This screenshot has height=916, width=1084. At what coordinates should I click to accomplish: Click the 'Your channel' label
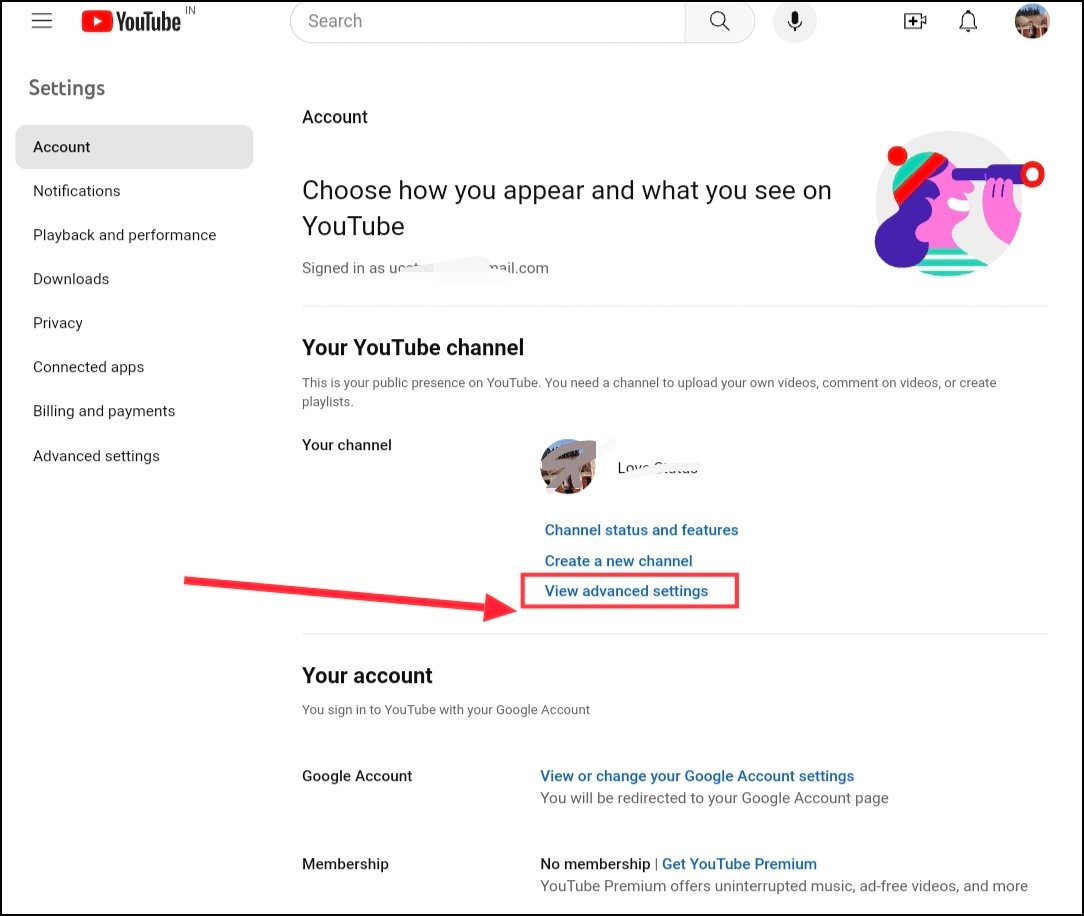[x=346, y=445]
